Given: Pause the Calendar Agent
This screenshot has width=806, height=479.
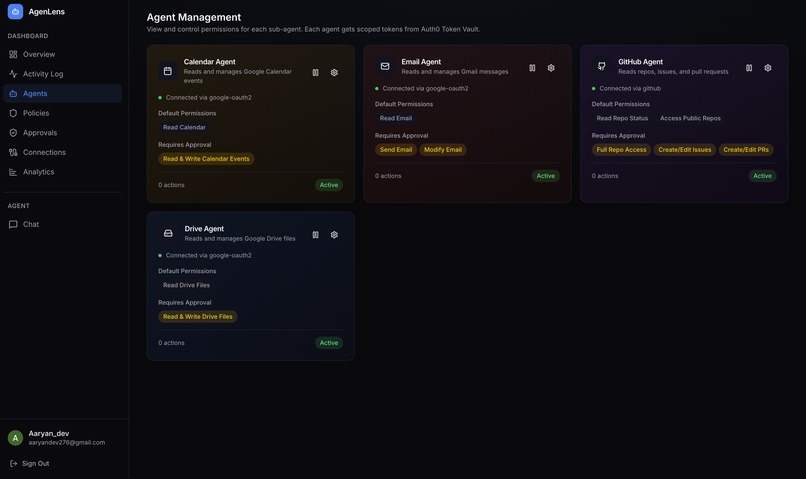Looking at the screenshot, I should tap(316, 72).
